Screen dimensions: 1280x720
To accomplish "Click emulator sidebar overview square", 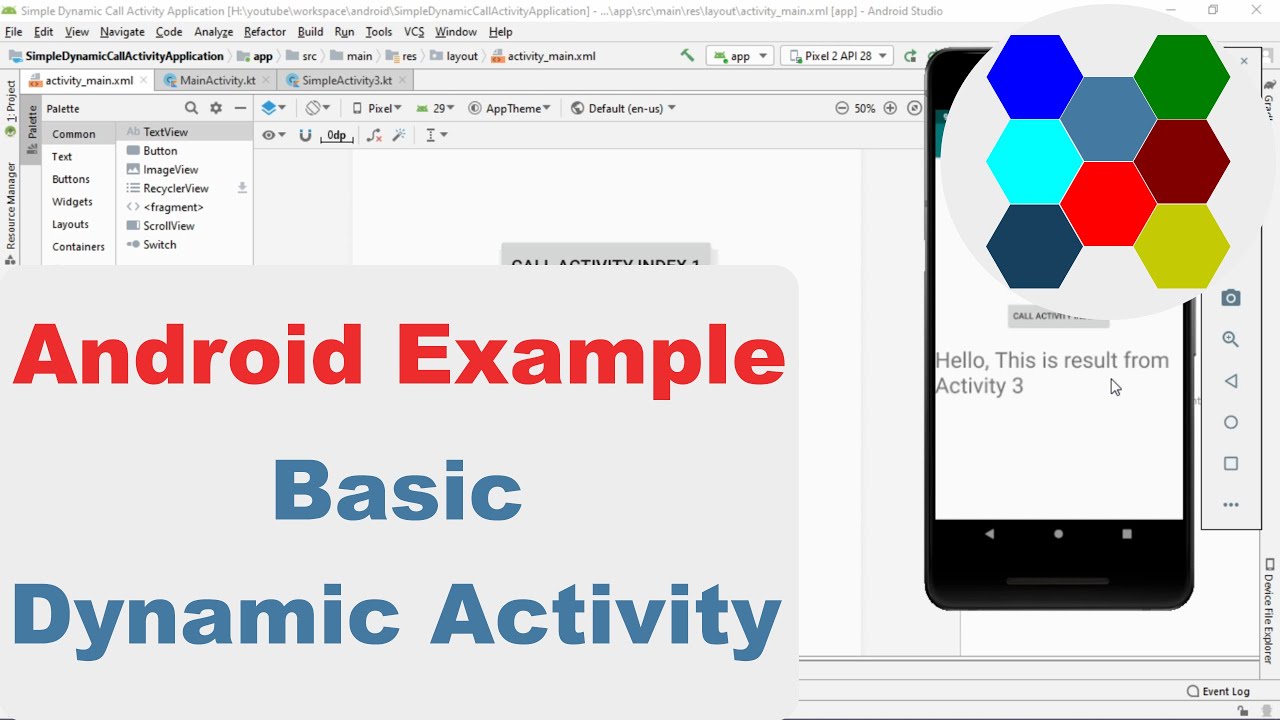I will pyautogui.click(x=1231, y=464).
